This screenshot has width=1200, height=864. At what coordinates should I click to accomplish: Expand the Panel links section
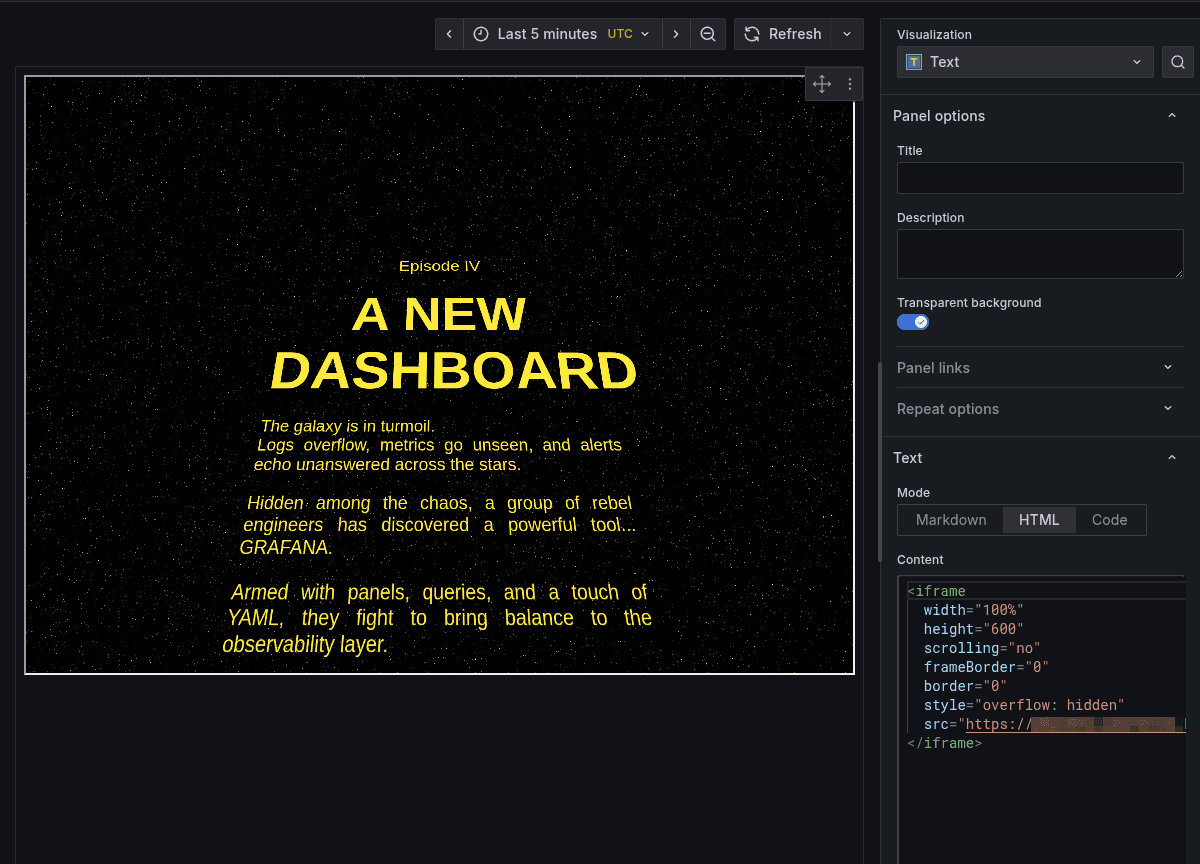click(x=1039, y=367)
